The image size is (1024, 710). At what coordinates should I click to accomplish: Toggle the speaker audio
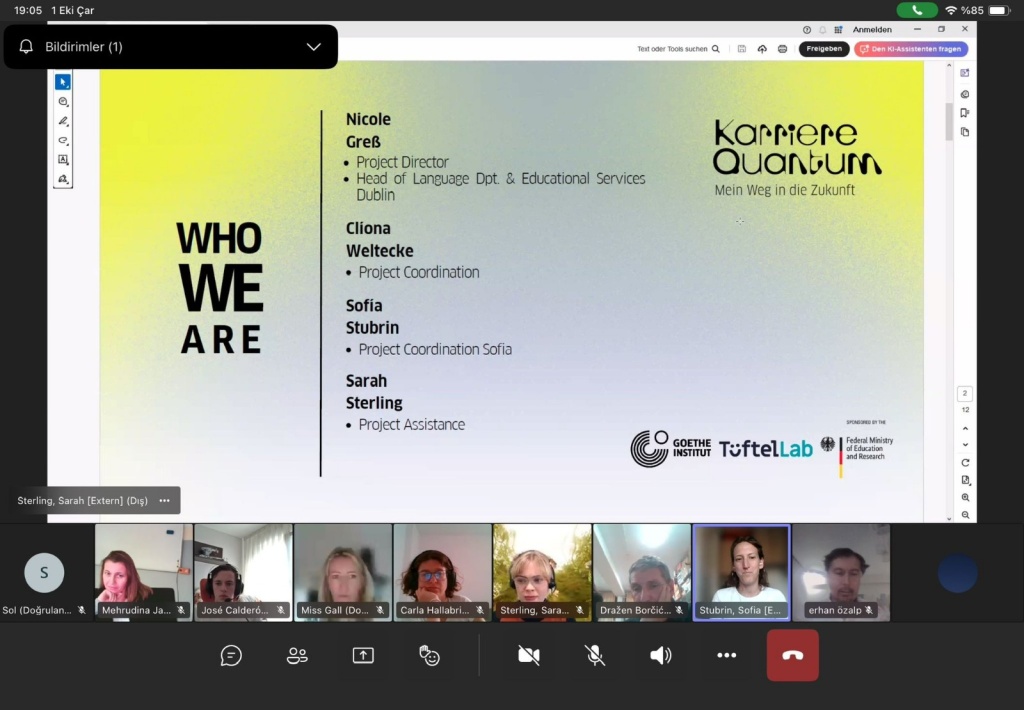click(x=661, y=655)
